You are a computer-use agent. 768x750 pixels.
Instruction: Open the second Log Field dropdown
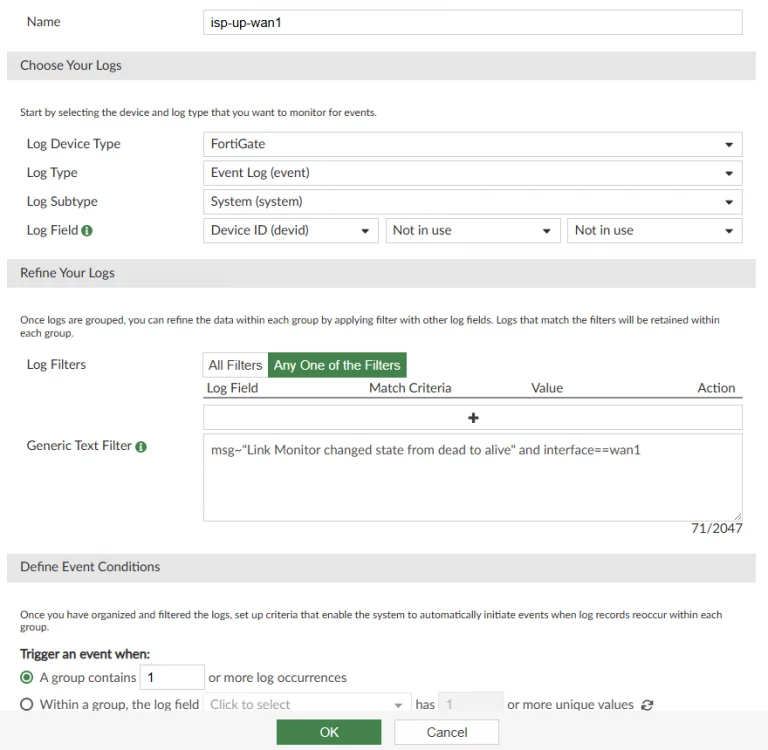tap(473, 231)
